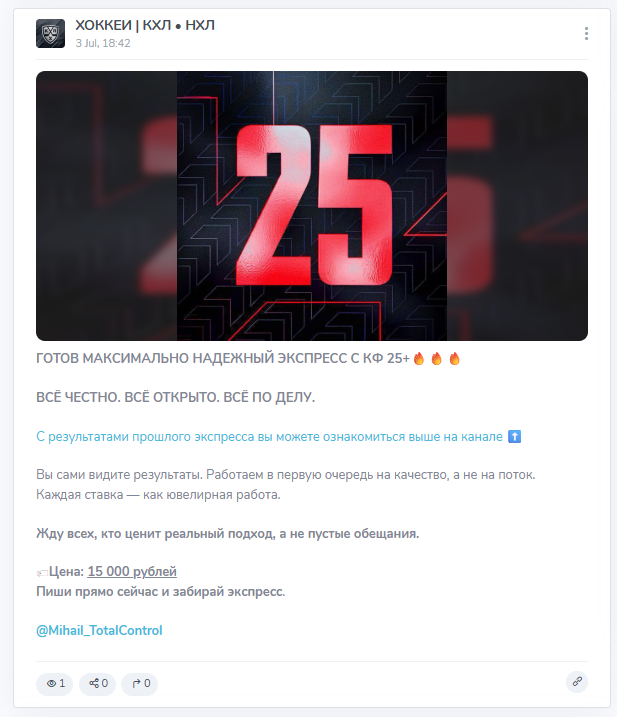Click the bold line Жду всех, кто ценит
617x717 pixels.
[x=228, y=534]
